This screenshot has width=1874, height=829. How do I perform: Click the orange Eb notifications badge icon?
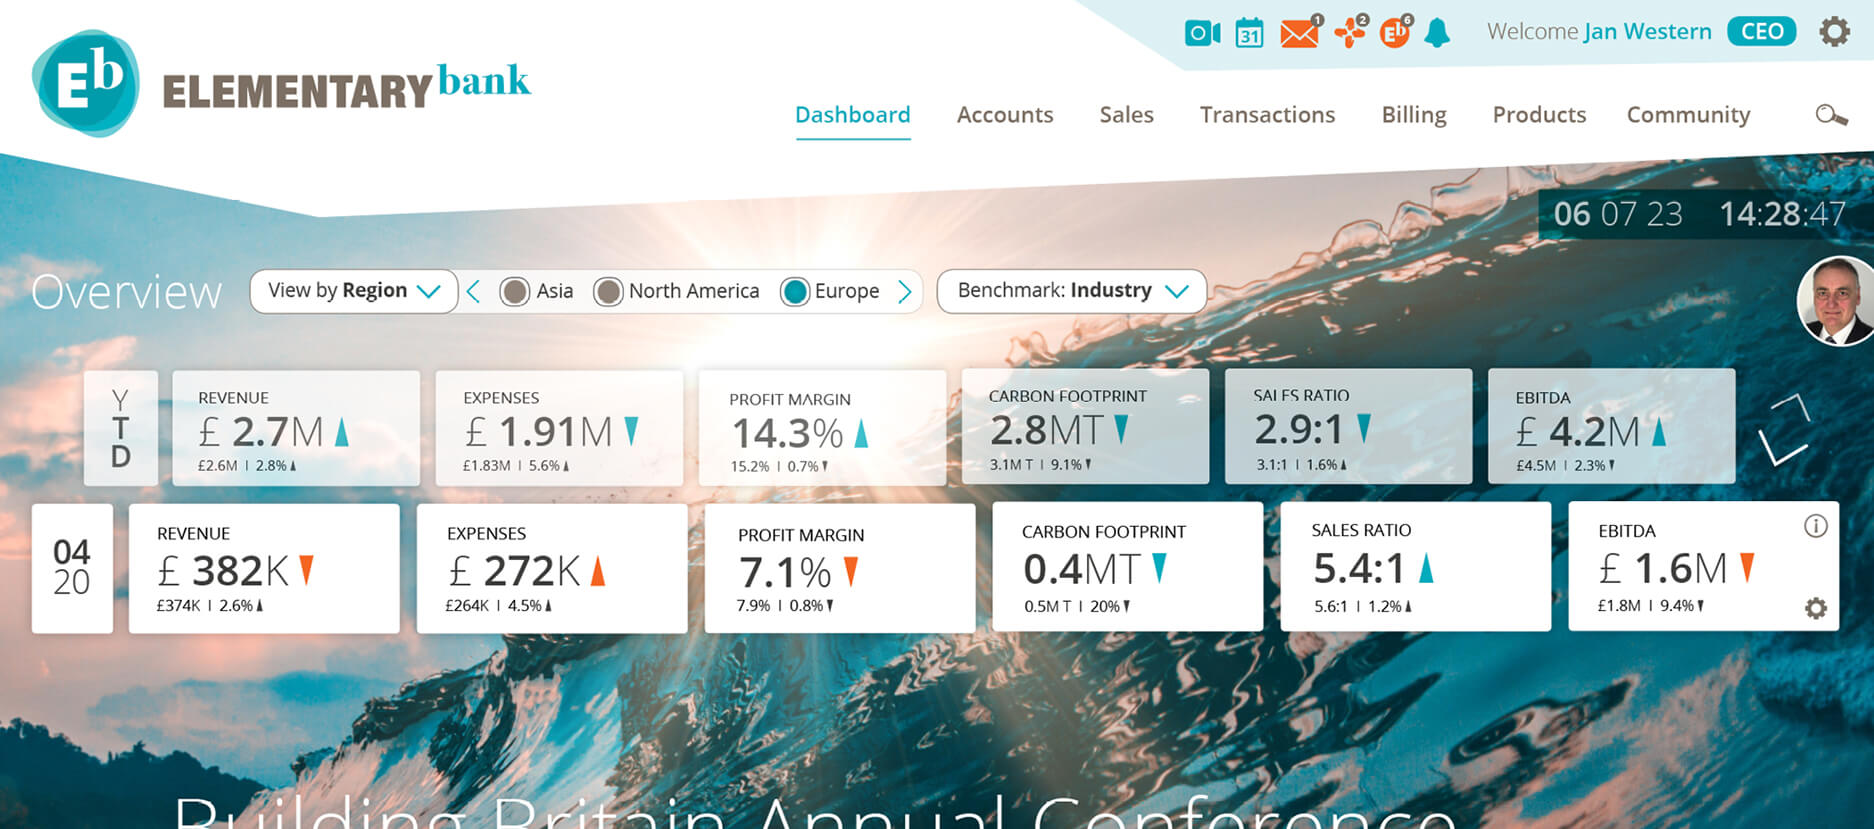coord(1395,33)
